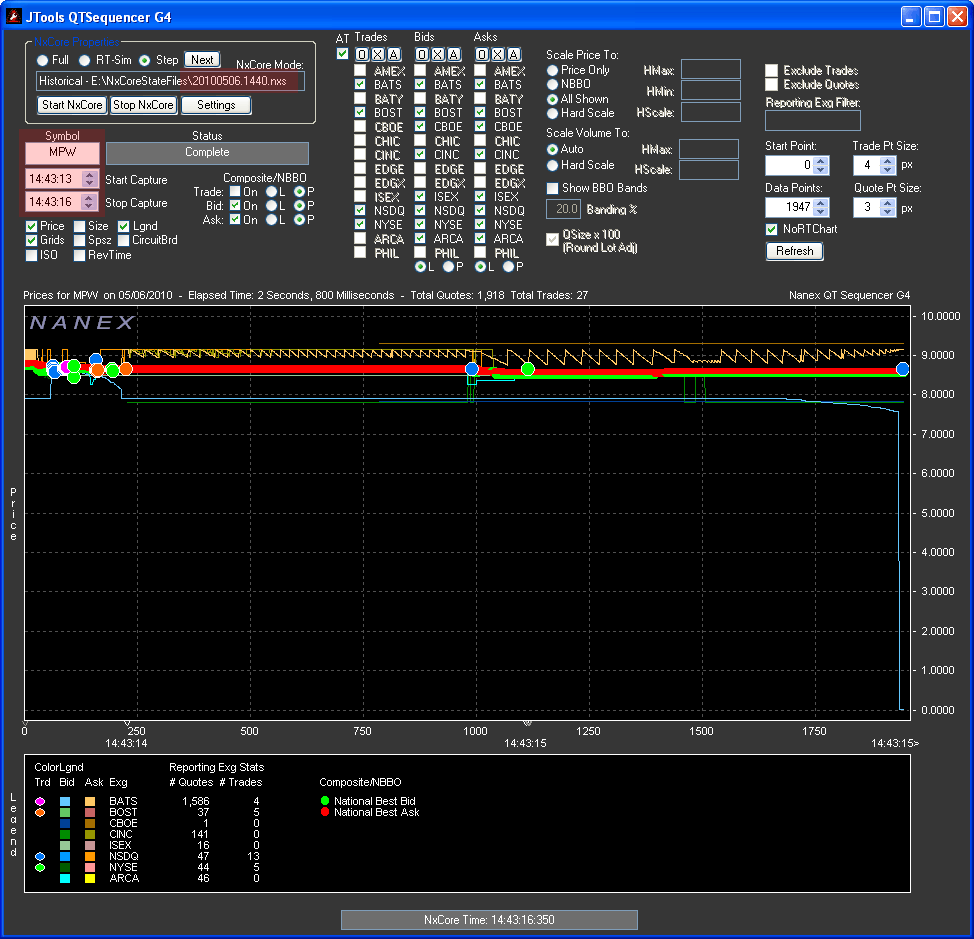Click the NxCore Time status bar
The image size is (974, 939).
pos(489,920)
